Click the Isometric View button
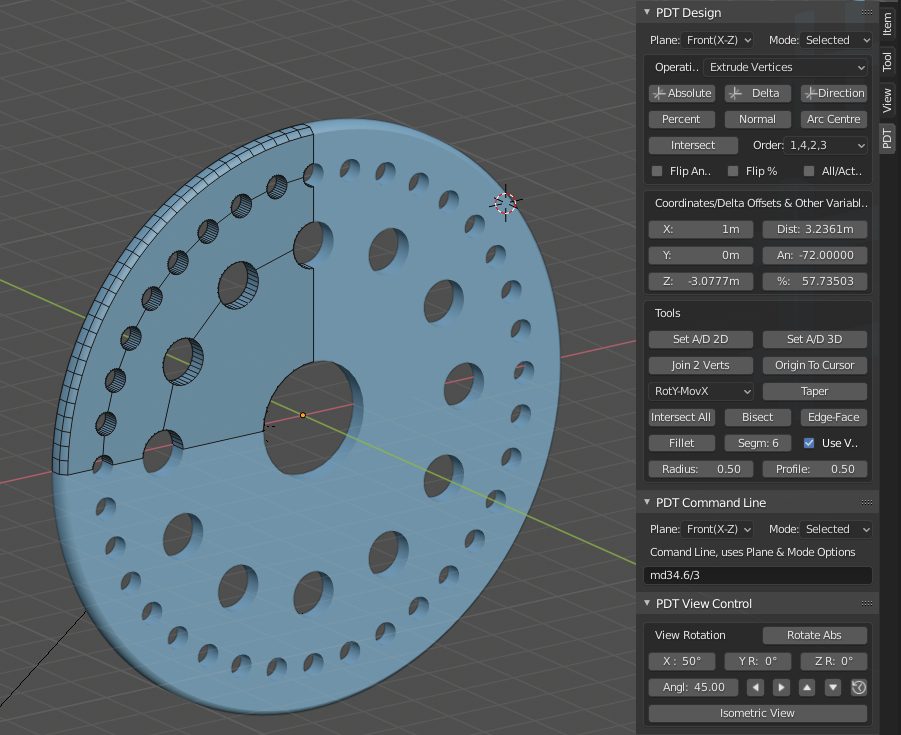 [757, 713]
